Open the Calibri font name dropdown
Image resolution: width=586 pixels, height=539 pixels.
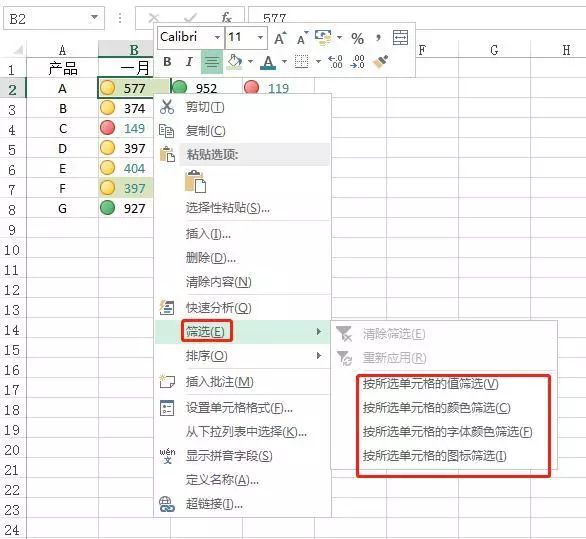[217, 37]
